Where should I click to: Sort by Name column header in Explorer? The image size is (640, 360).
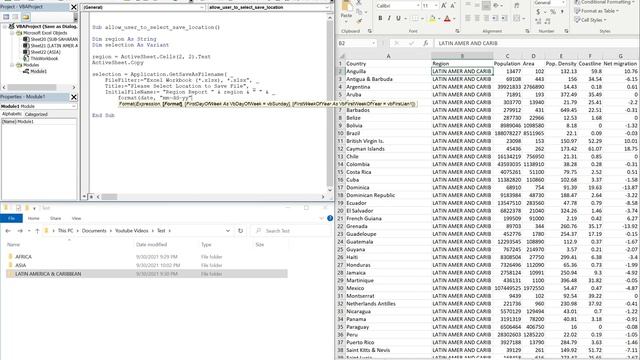(13, 244)
